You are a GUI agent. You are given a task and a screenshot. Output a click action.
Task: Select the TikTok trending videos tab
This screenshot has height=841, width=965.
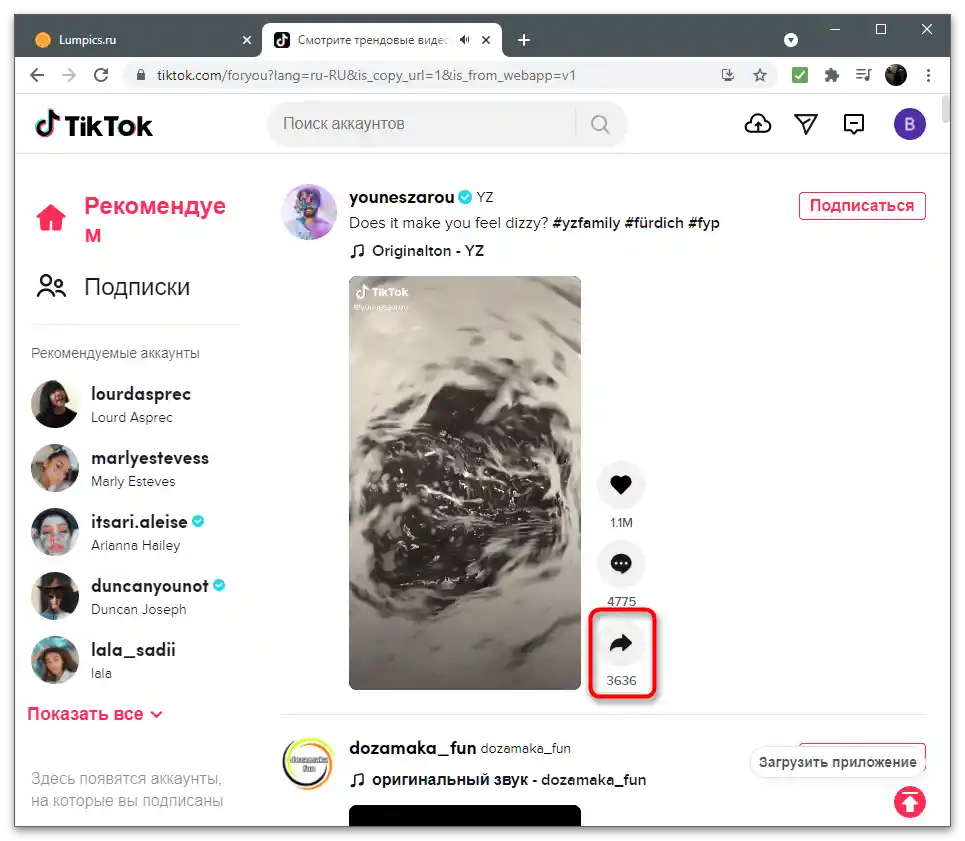pyautogui.click(x=382, y=40)
